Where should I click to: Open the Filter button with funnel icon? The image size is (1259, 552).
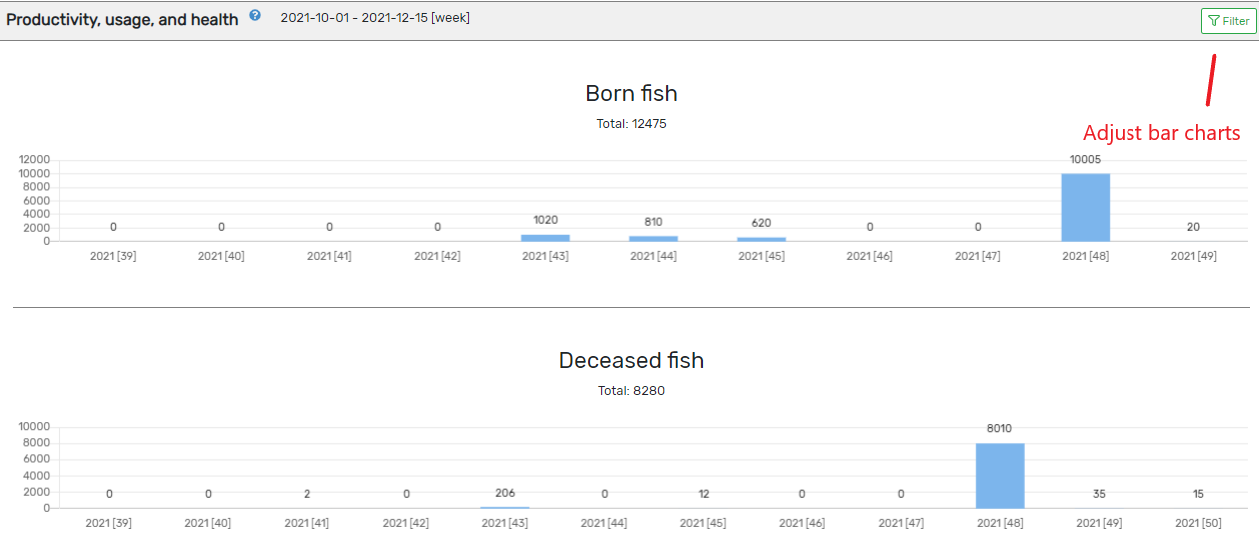[x=1228, y=21]
